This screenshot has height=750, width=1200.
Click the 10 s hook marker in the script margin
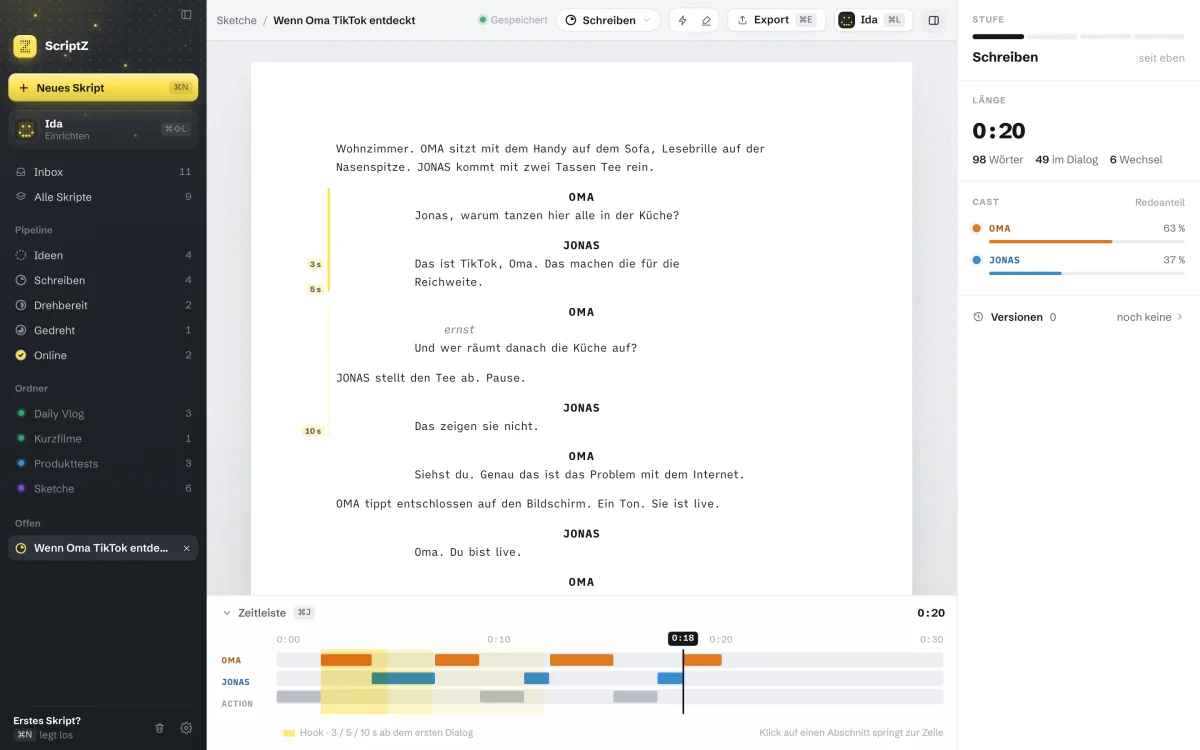pos(313,431)
